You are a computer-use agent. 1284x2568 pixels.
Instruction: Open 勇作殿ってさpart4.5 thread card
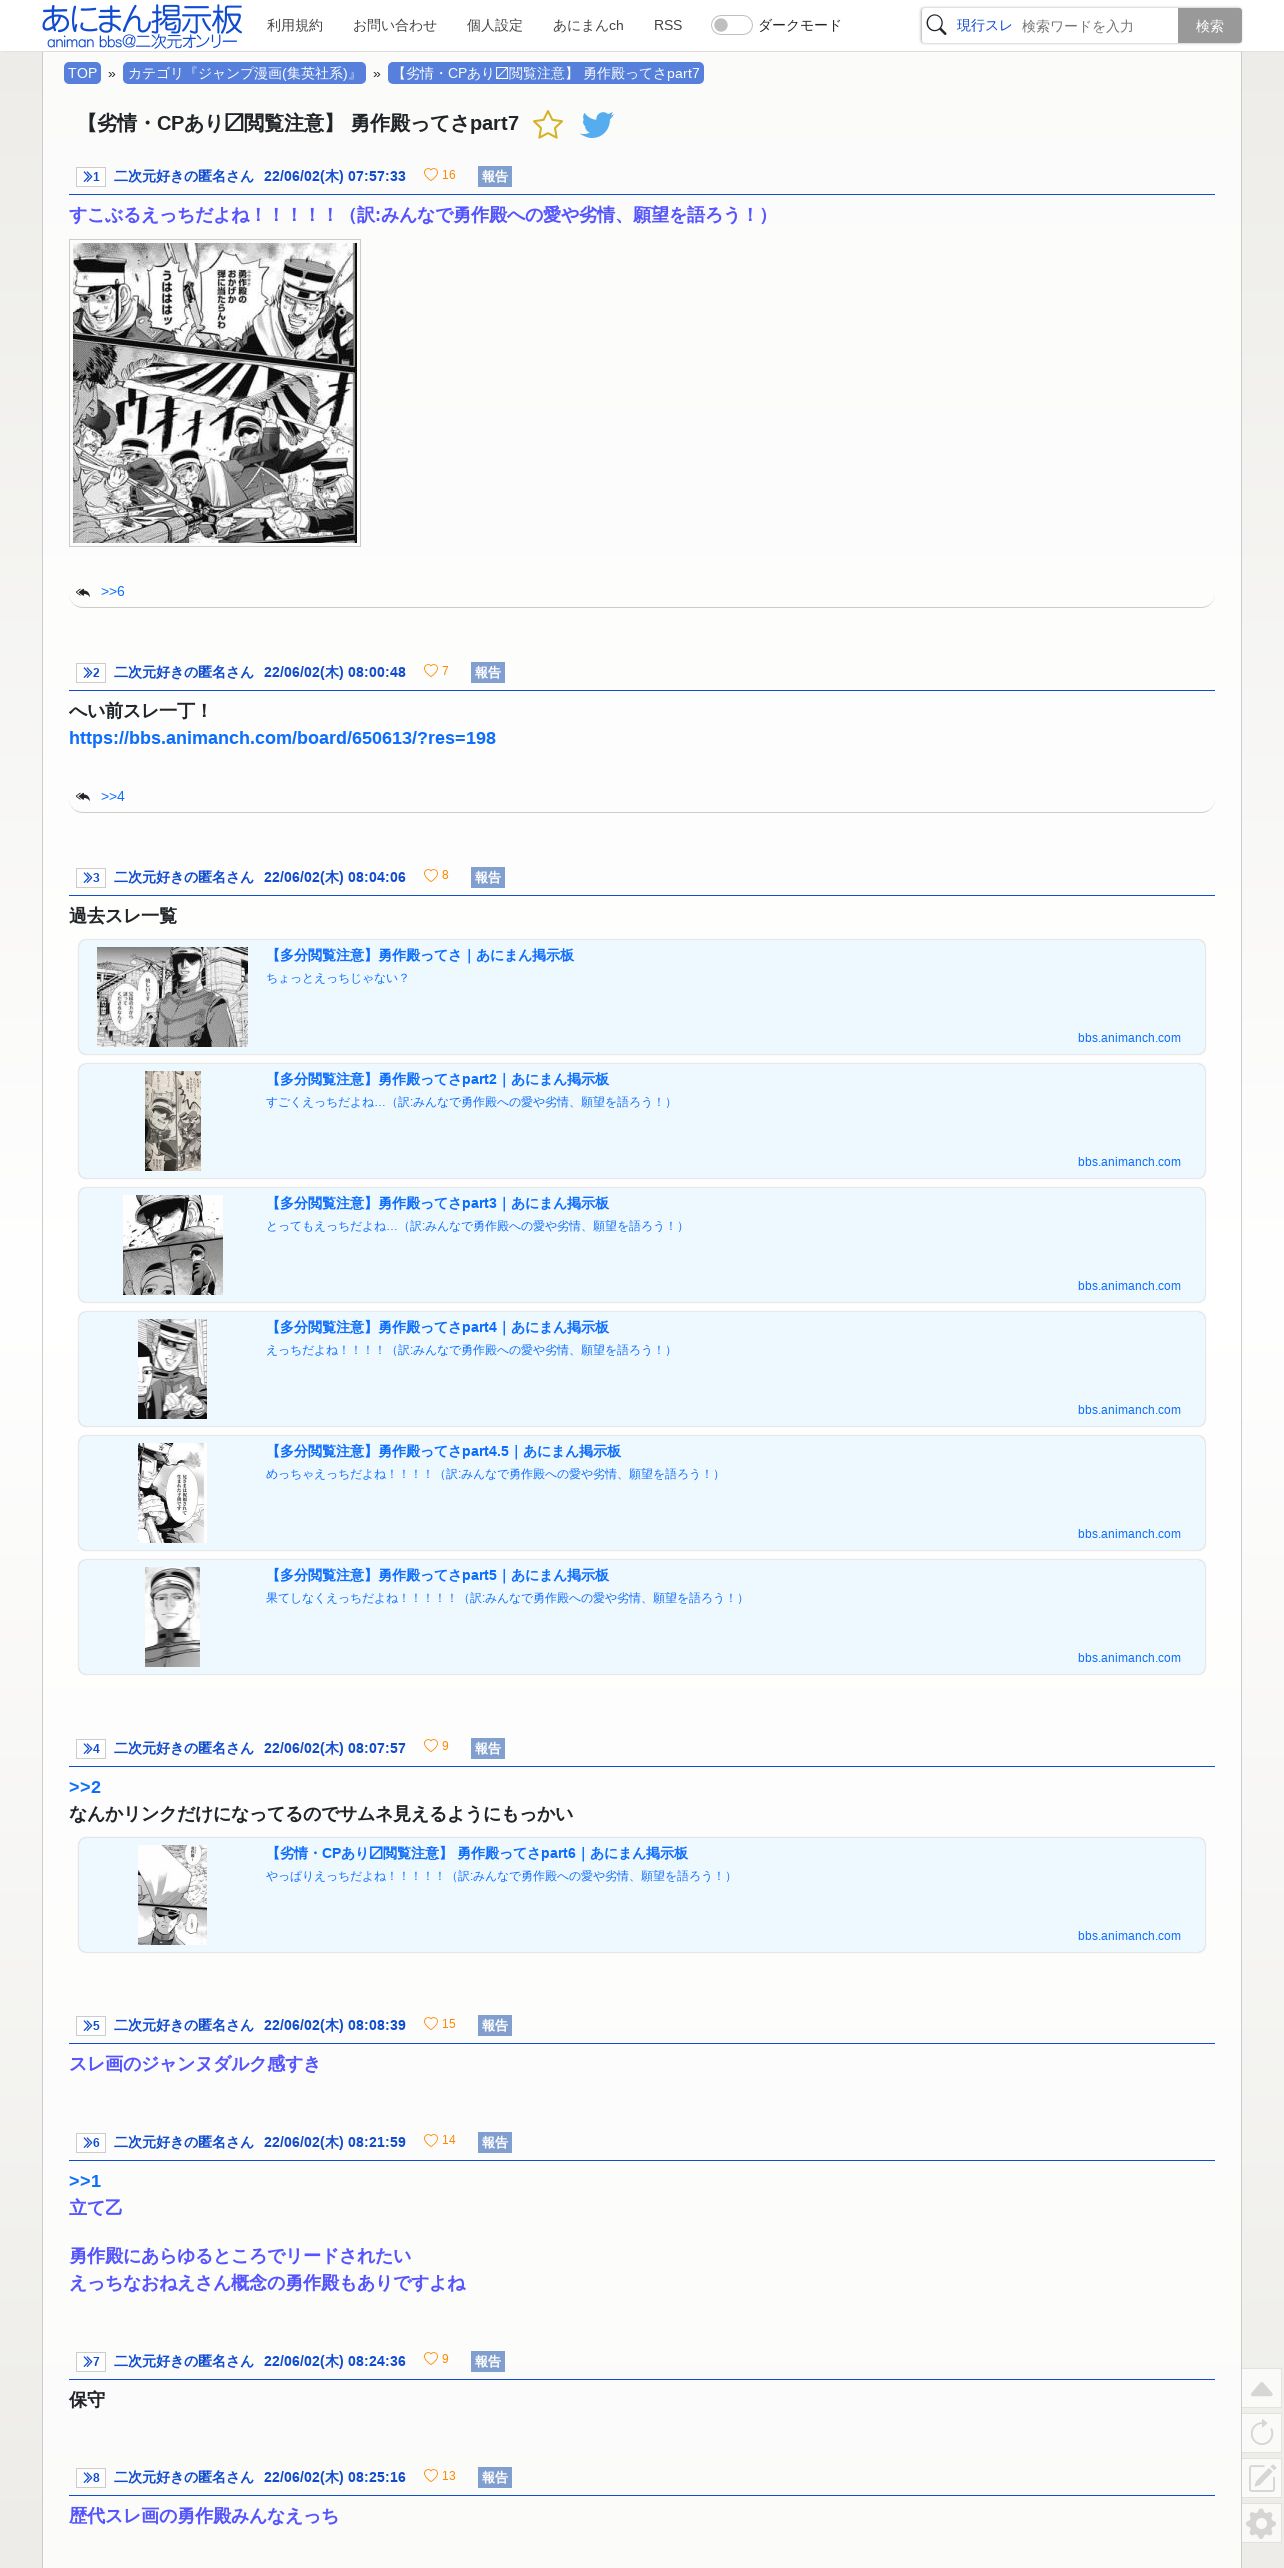[642, 1493]
